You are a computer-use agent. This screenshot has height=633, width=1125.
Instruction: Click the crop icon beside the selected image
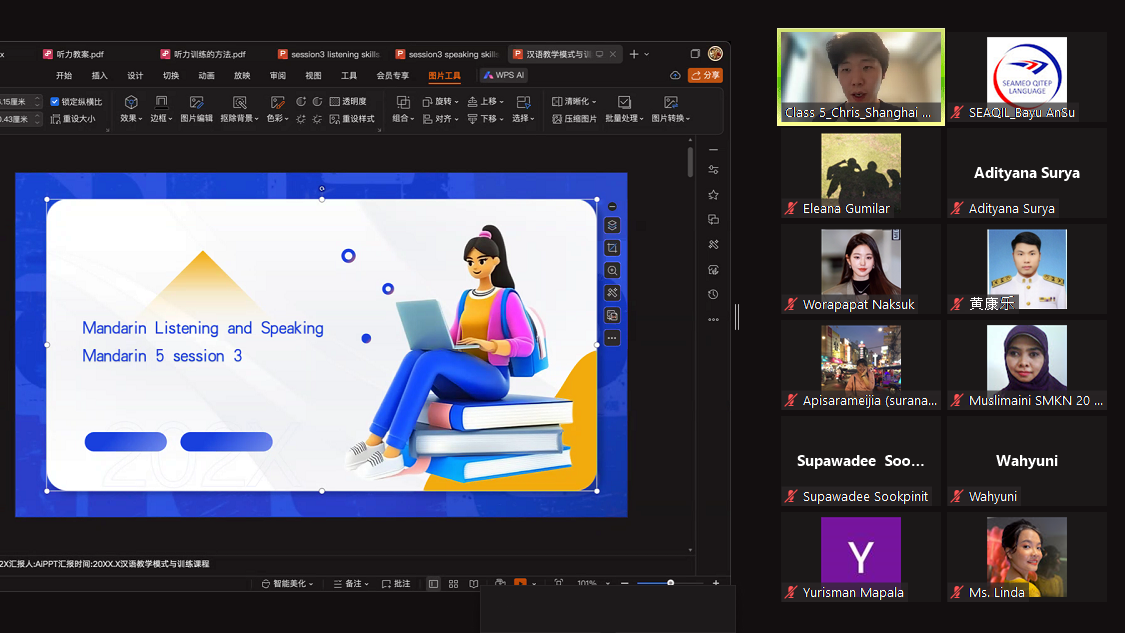(612, 248)
